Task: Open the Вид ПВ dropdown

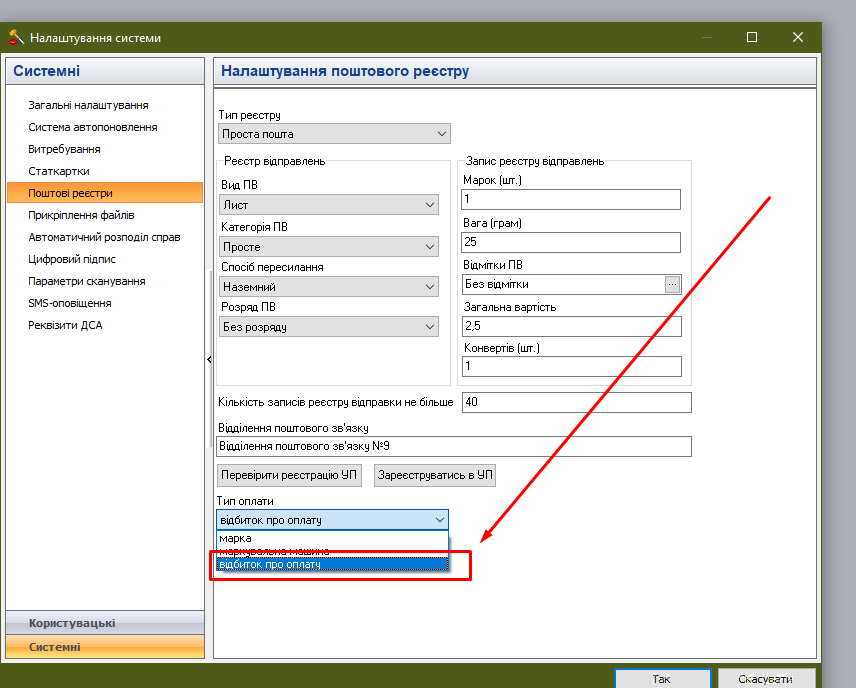Action: [329, 205]
